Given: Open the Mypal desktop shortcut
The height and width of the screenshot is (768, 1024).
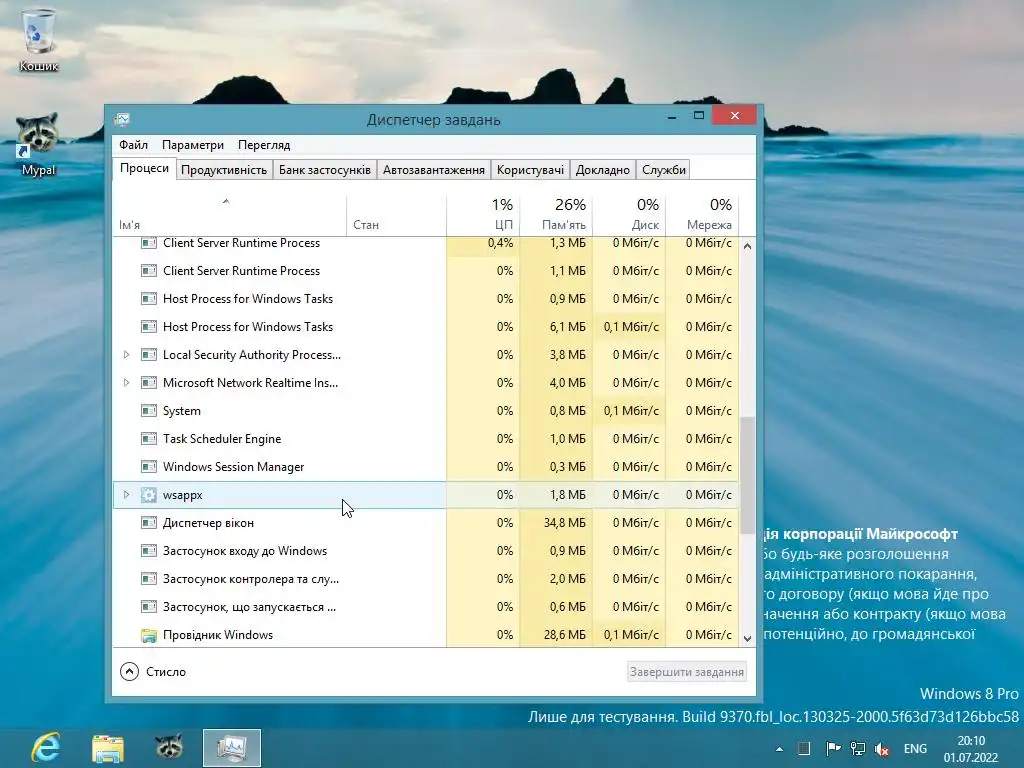Looking at the screenshot, I should [x=38, y=145].
